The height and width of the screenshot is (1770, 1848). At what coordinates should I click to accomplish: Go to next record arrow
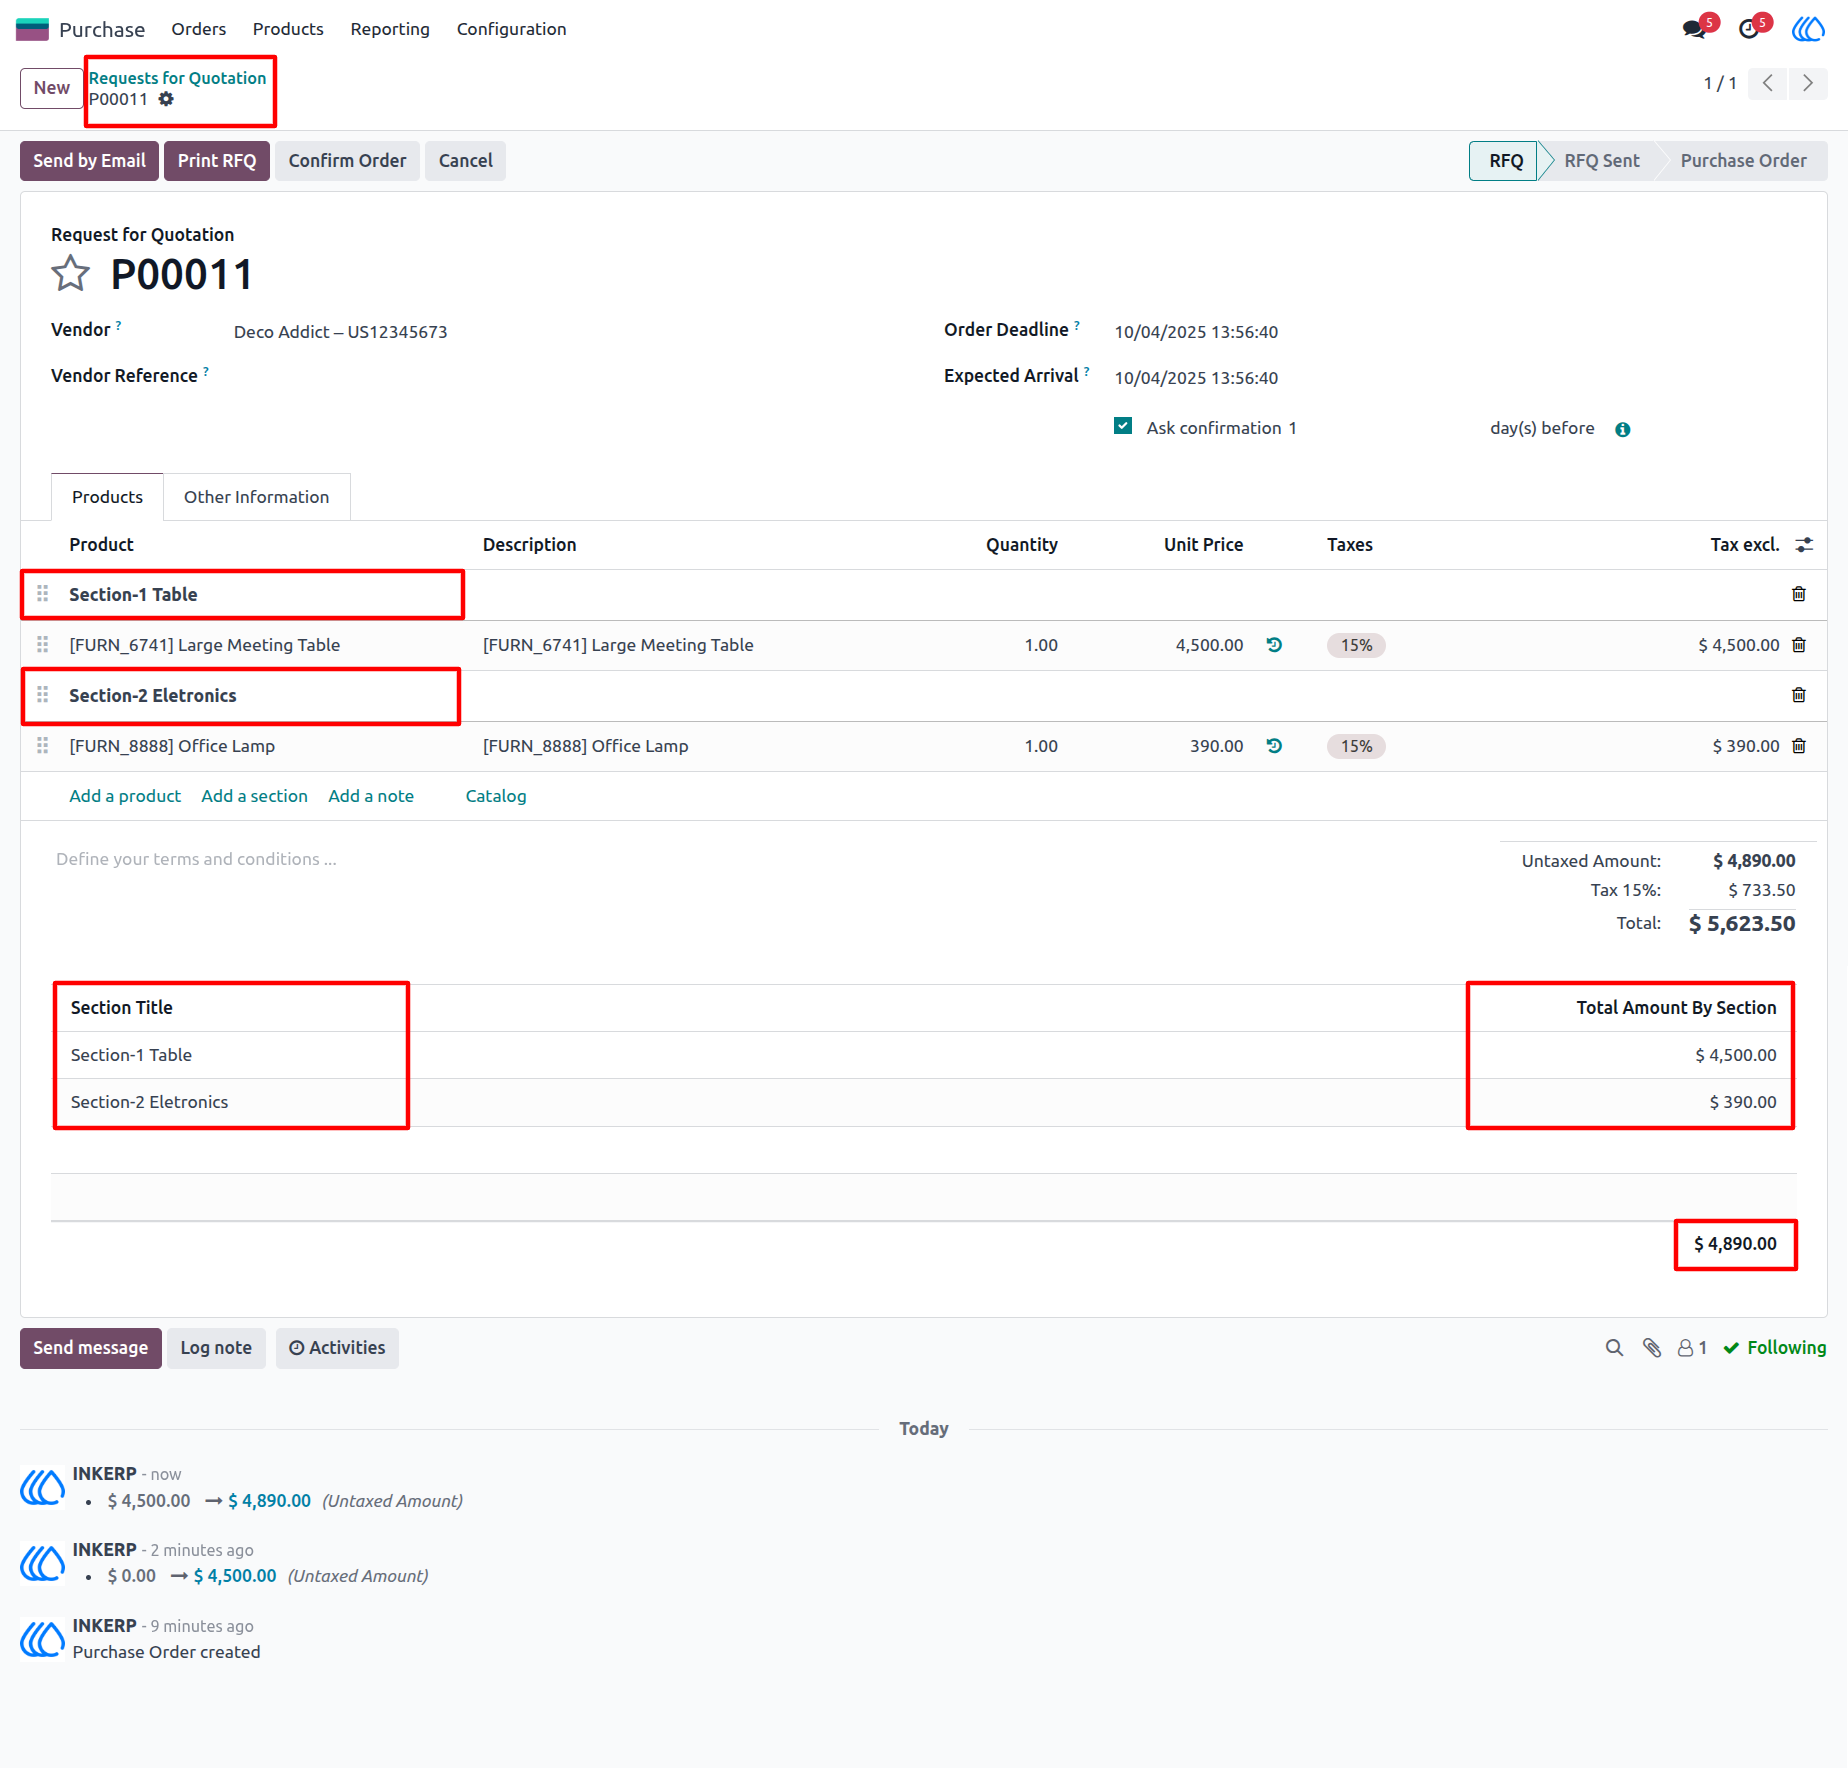point(1807,83)
